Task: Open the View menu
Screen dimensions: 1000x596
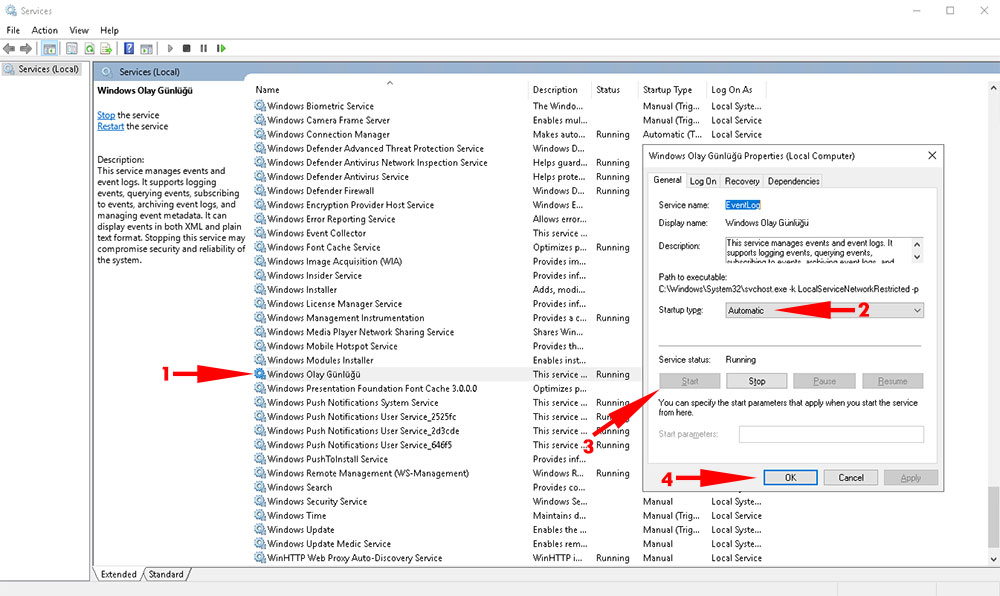Action: click(x=79, y=30)
